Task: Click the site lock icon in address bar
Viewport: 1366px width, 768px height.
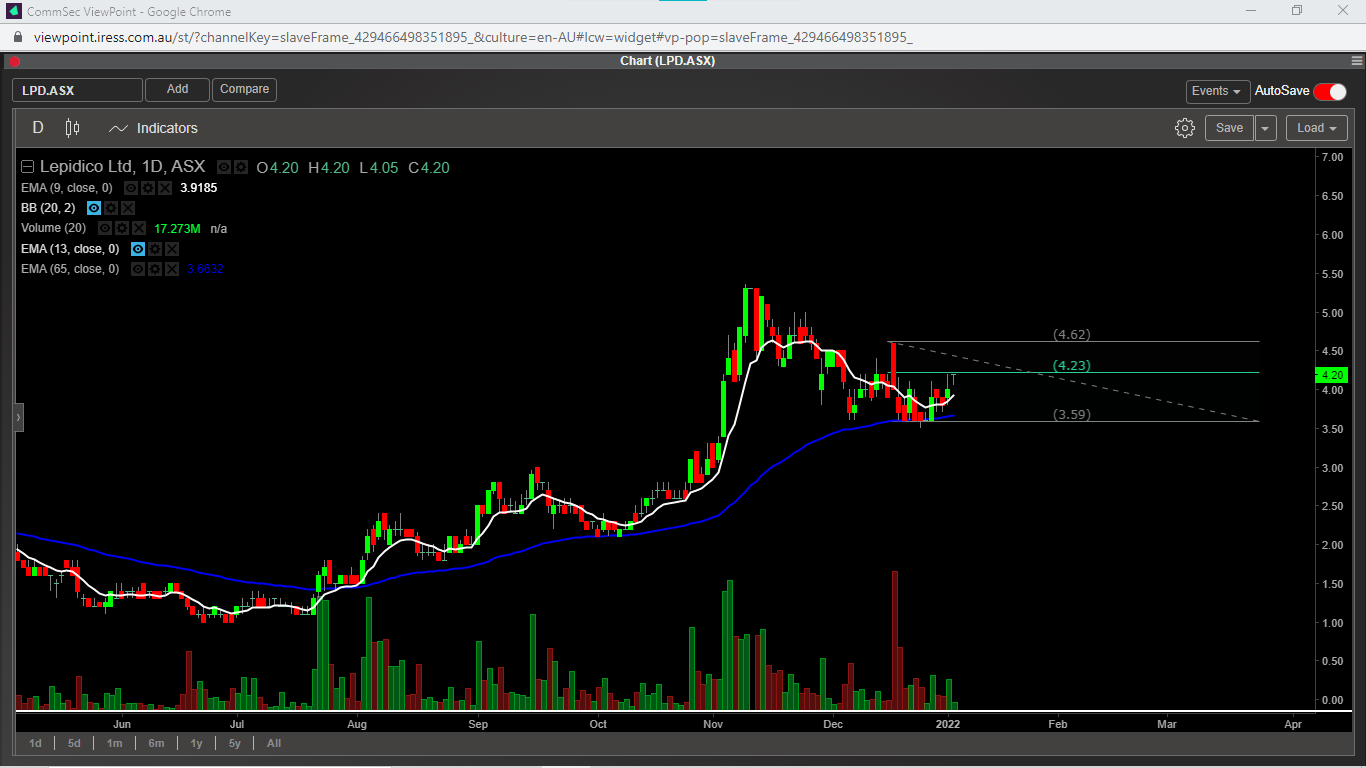Action: coord(18,37)
